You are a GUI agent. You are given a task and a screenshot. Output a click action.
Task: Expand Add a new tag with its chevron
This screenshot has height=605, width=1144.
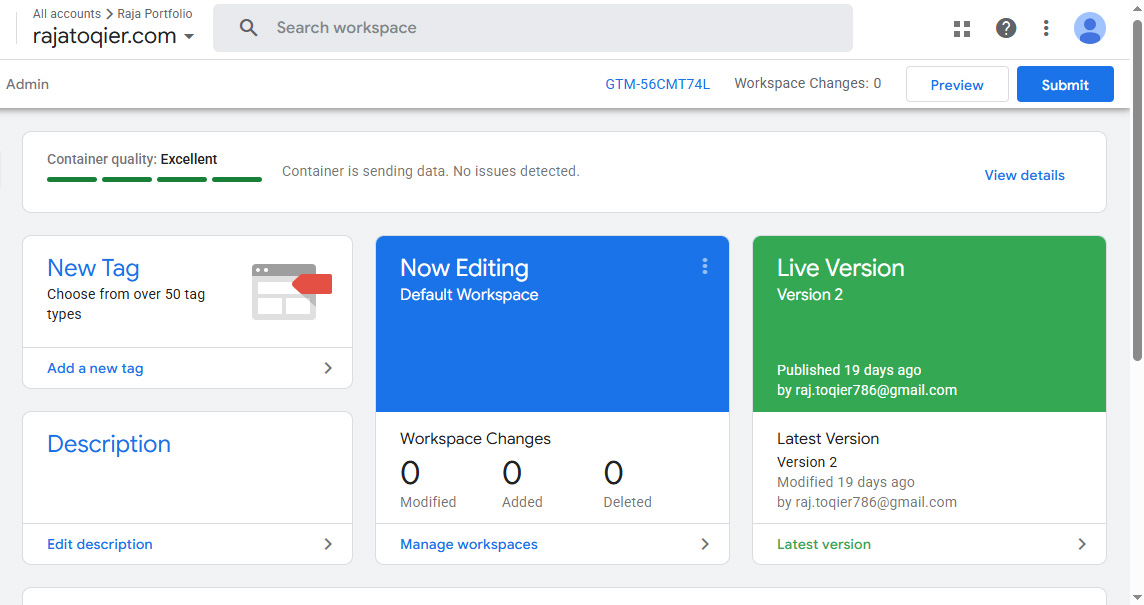pyautogui.click(x=328, y=368)
